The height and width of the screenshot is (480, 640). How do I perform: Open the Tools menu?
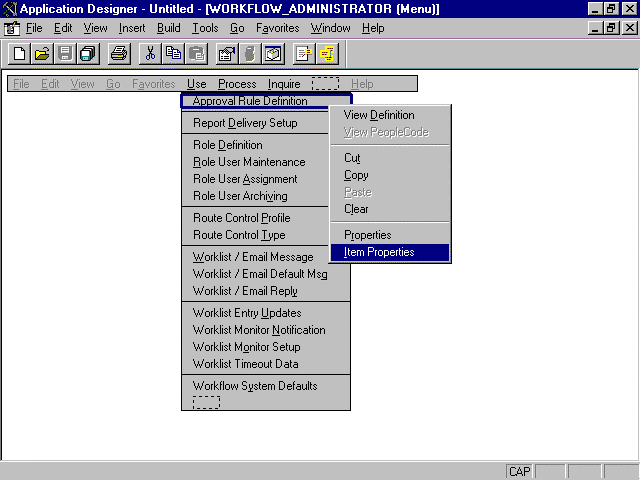pyautogui.click(x=205, y=28)
